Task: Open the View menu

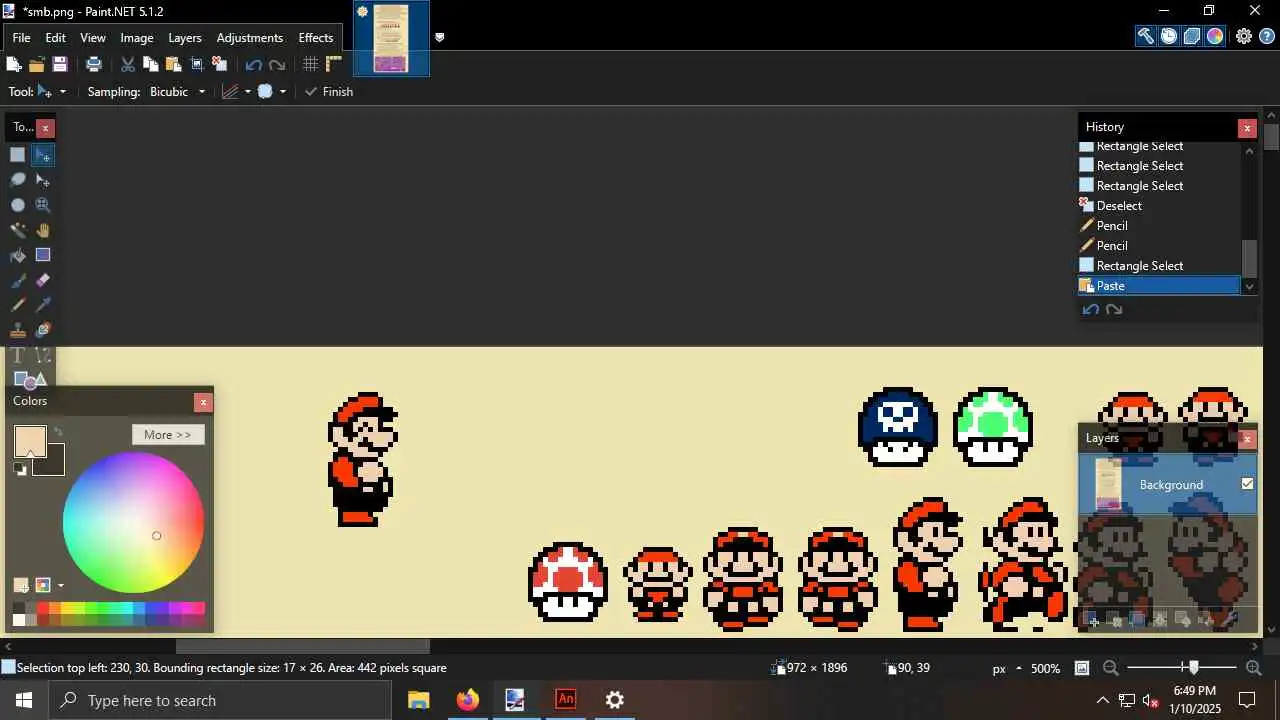Action: point(93,38)
